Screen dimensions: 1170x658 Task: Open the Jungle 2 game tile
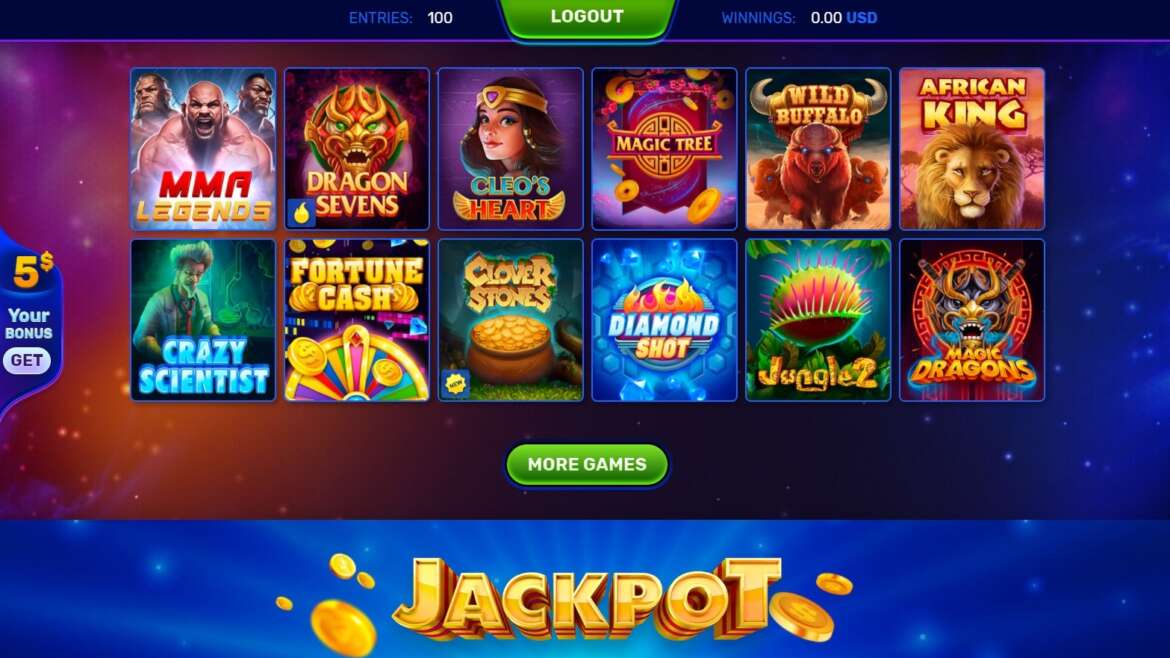[818, 320]
